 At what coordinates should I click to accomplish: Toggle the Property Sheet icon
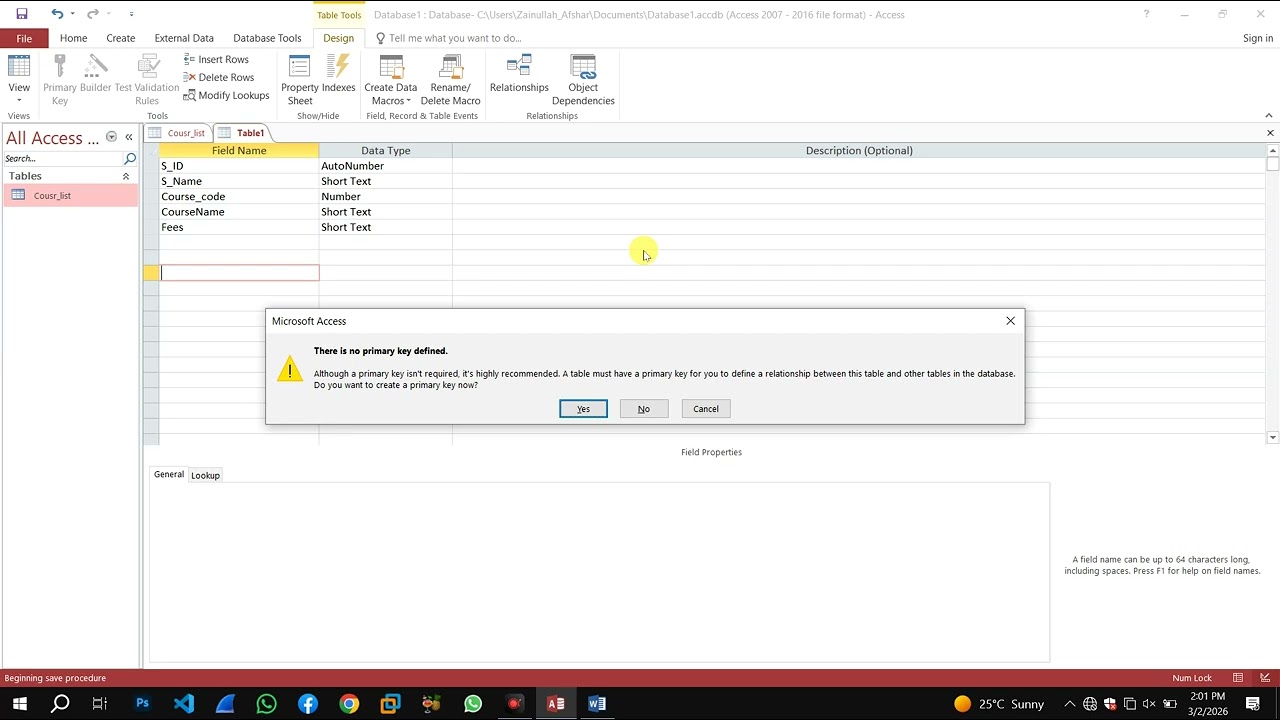(300, 66)
